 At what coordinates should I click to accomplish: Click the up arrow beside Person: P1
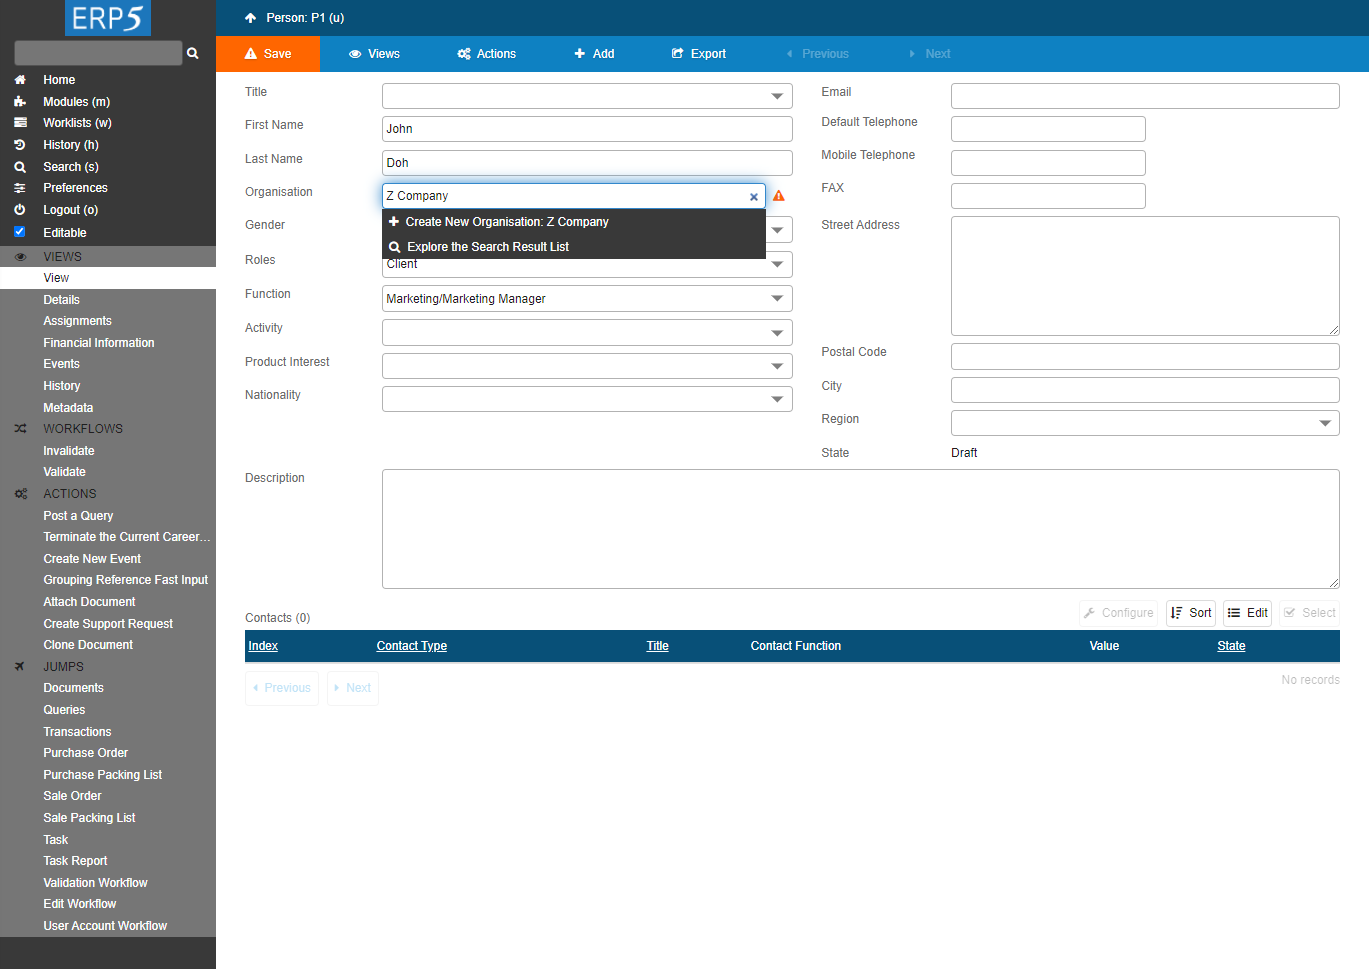point(251,18)
